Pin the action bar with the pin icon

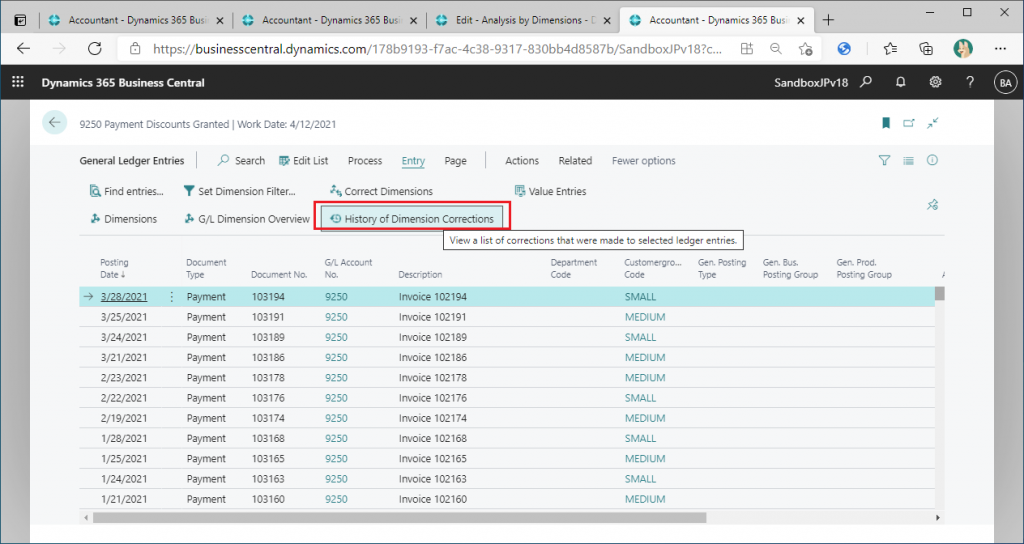pyautogui.click(x=933, y=205)
